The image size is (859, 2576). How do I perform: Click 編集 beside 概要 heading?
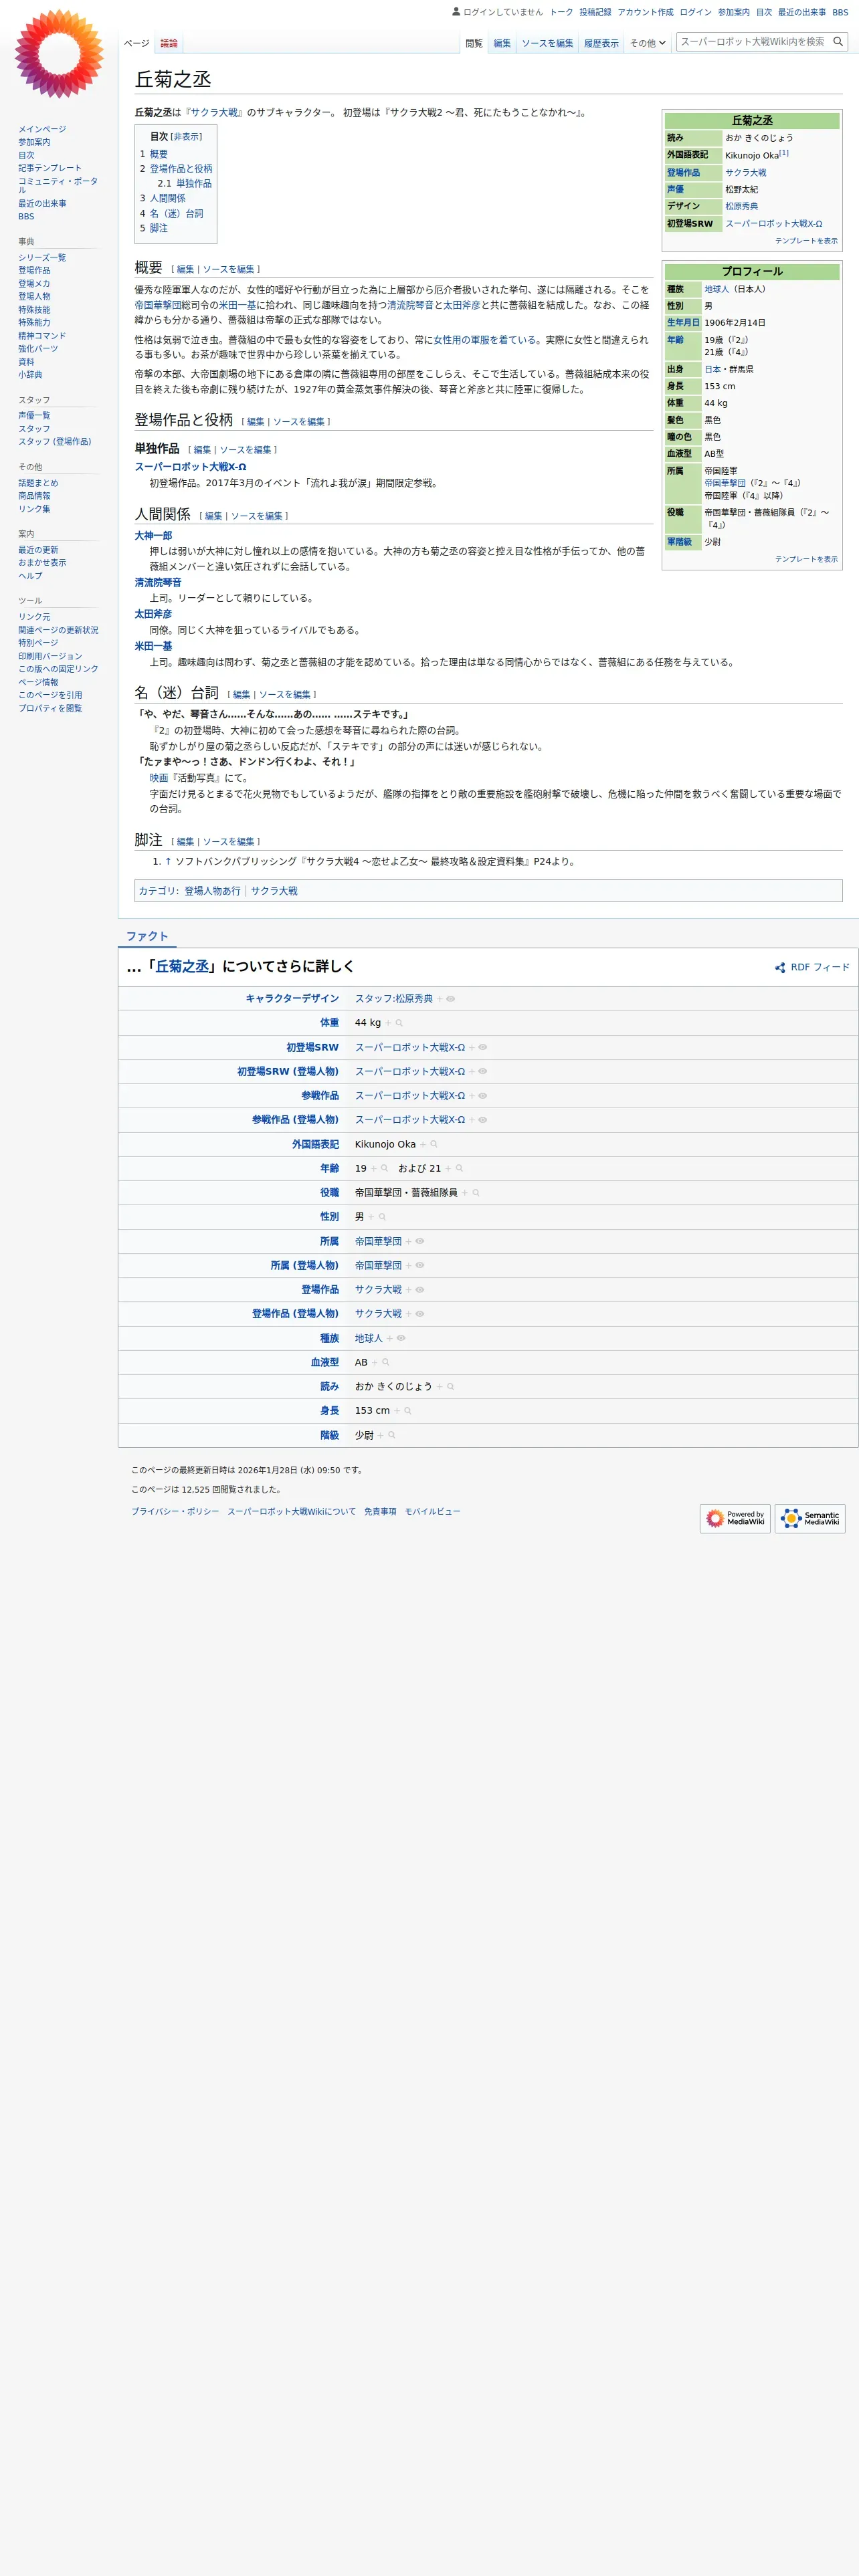point(185,269)
